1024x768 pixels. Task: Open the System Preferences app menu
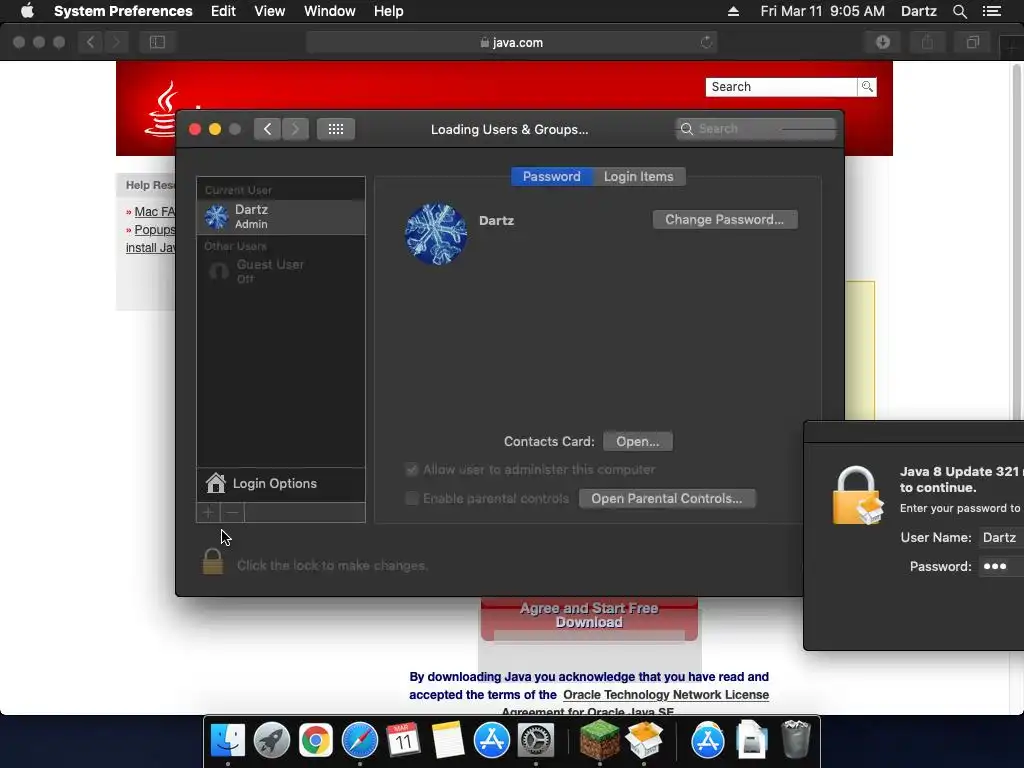[123, 11]
